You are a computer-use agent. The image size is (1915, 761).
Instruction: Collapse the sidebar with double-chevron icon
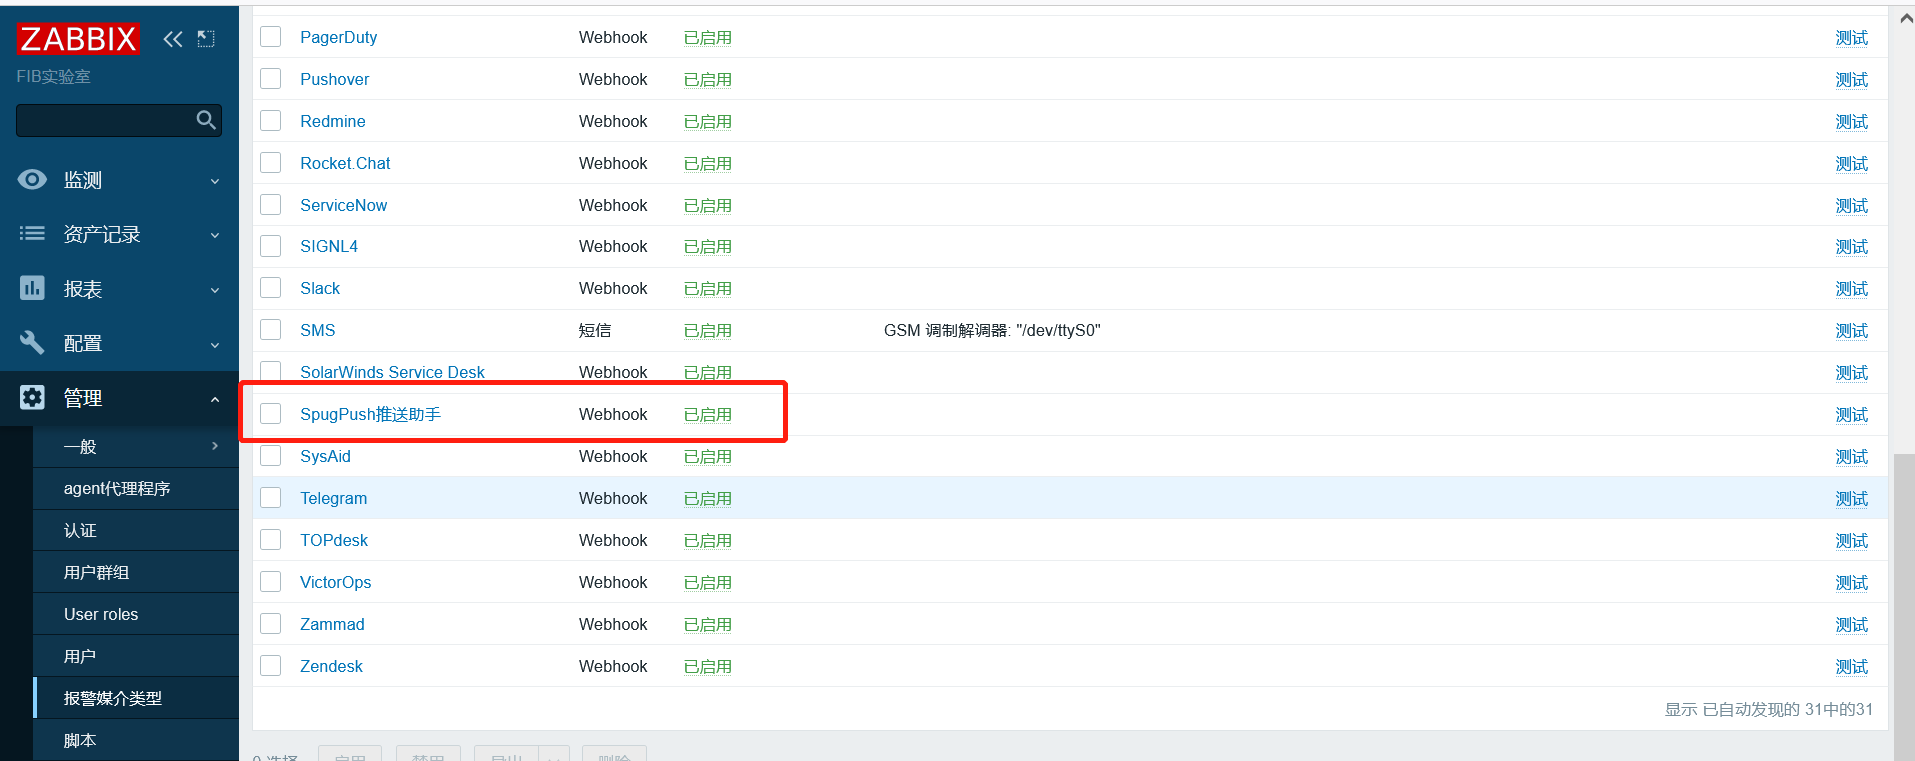[x=173, y=39]
